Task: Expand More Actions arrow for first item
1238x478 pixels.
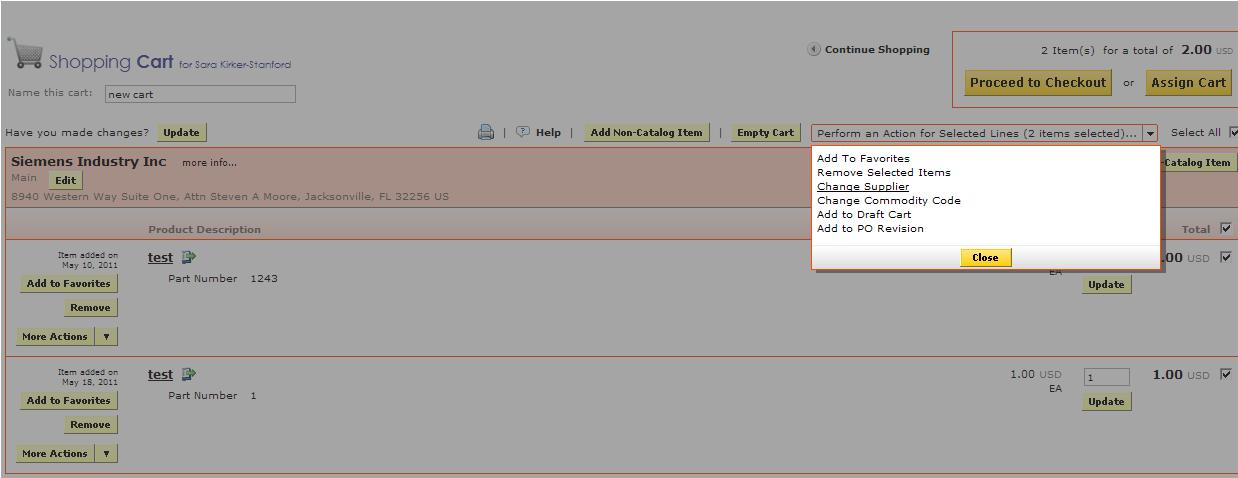Action: [107, 337]
